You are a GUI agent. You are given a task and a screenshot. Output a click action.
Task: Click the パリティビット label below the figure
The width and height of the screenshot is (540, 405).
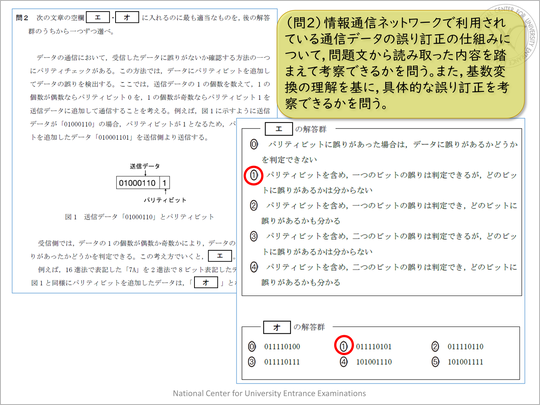click(x=165, y=200)
